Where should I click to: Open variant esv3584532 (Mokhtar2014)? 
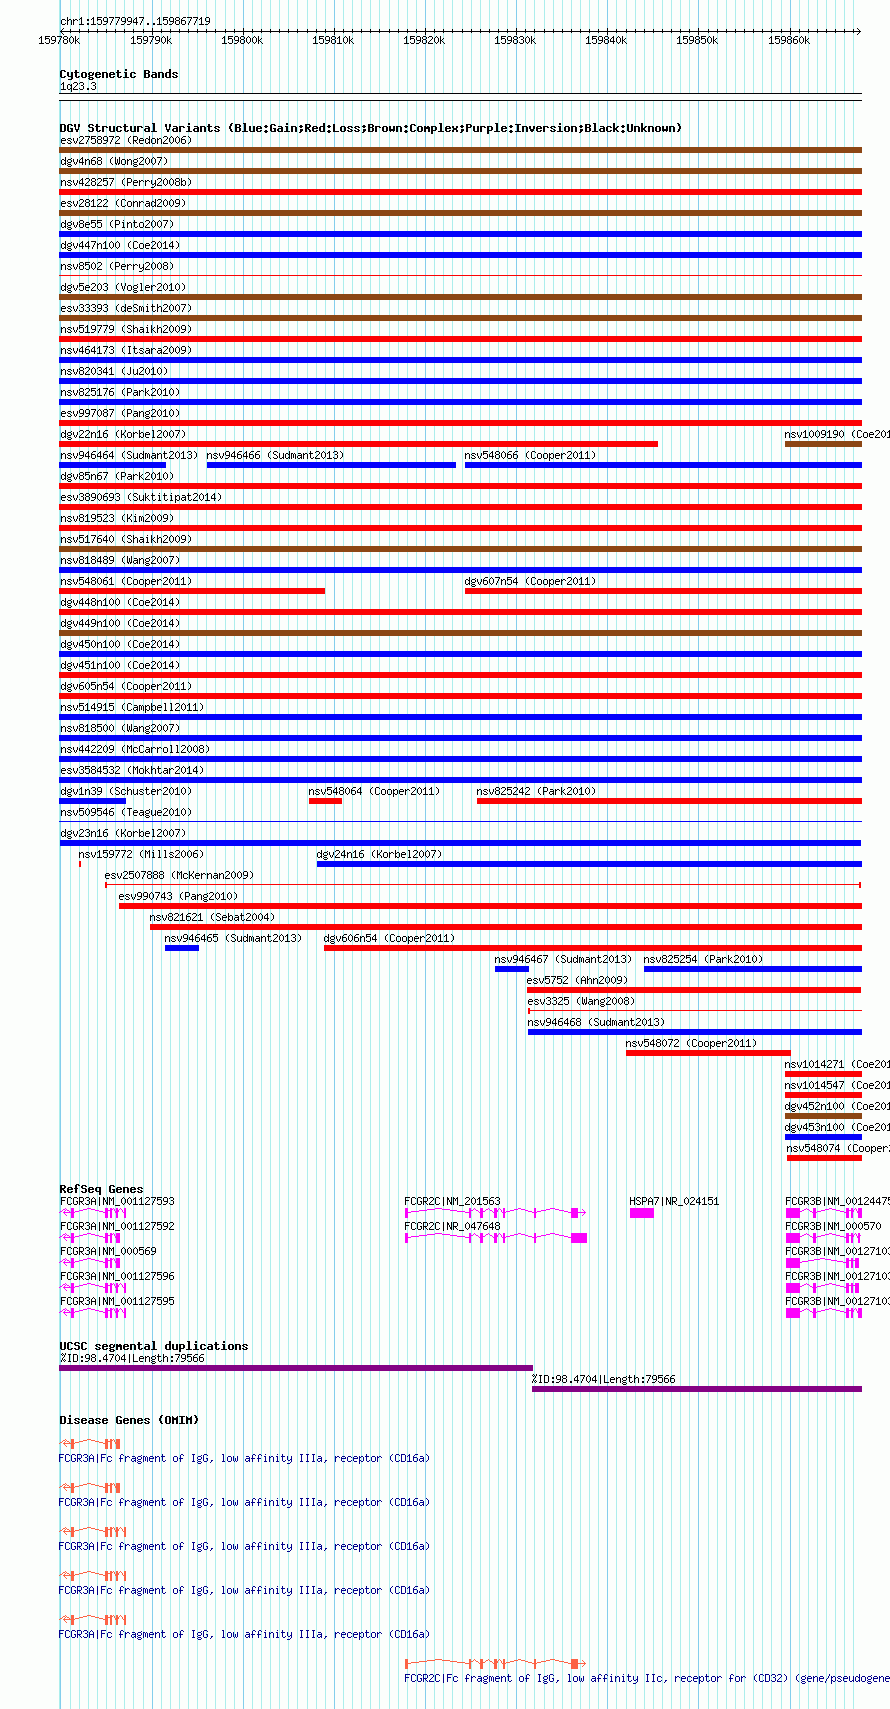pyautogui.click(x=132, y=770)
